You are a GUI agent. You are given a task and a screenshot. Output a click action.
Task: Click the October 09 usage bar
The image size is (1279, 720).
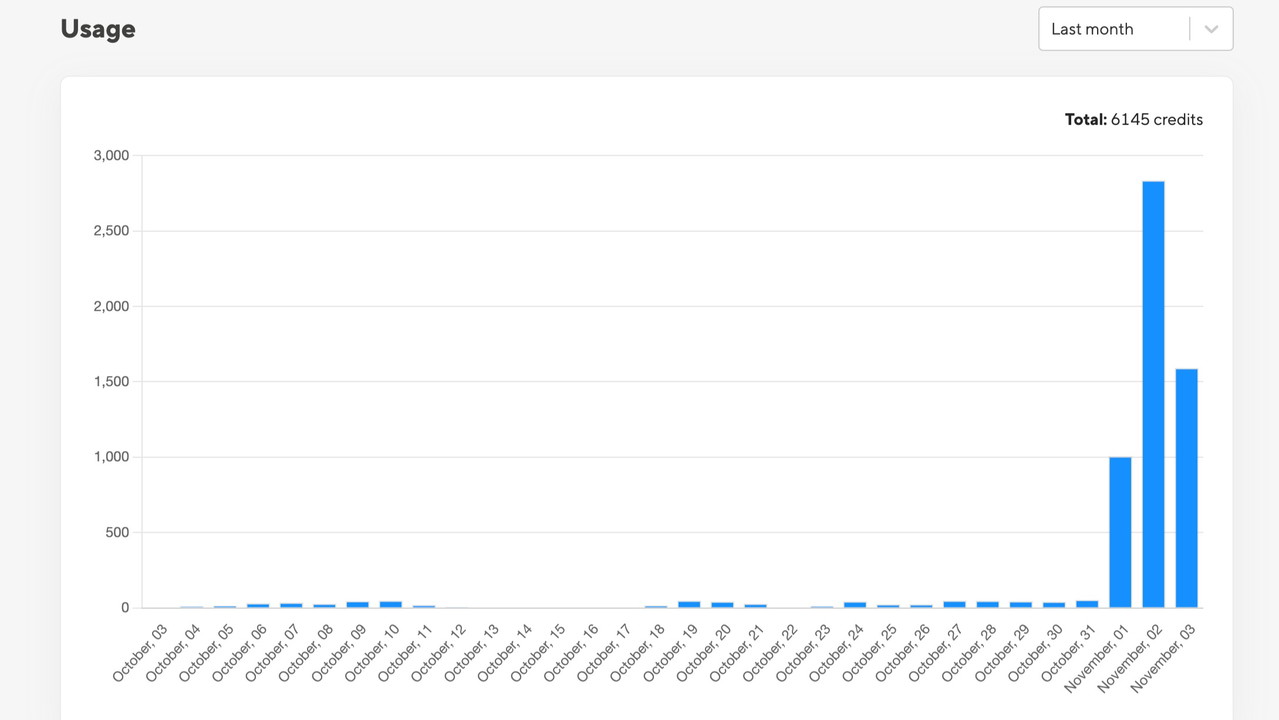pyautogui.click(x=357, y=604)
